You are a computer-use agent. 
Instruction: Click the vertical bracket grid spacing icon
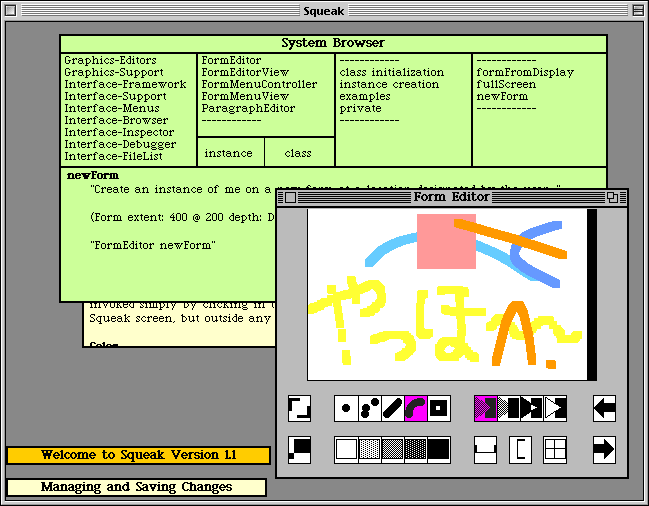tap(520, 450)
